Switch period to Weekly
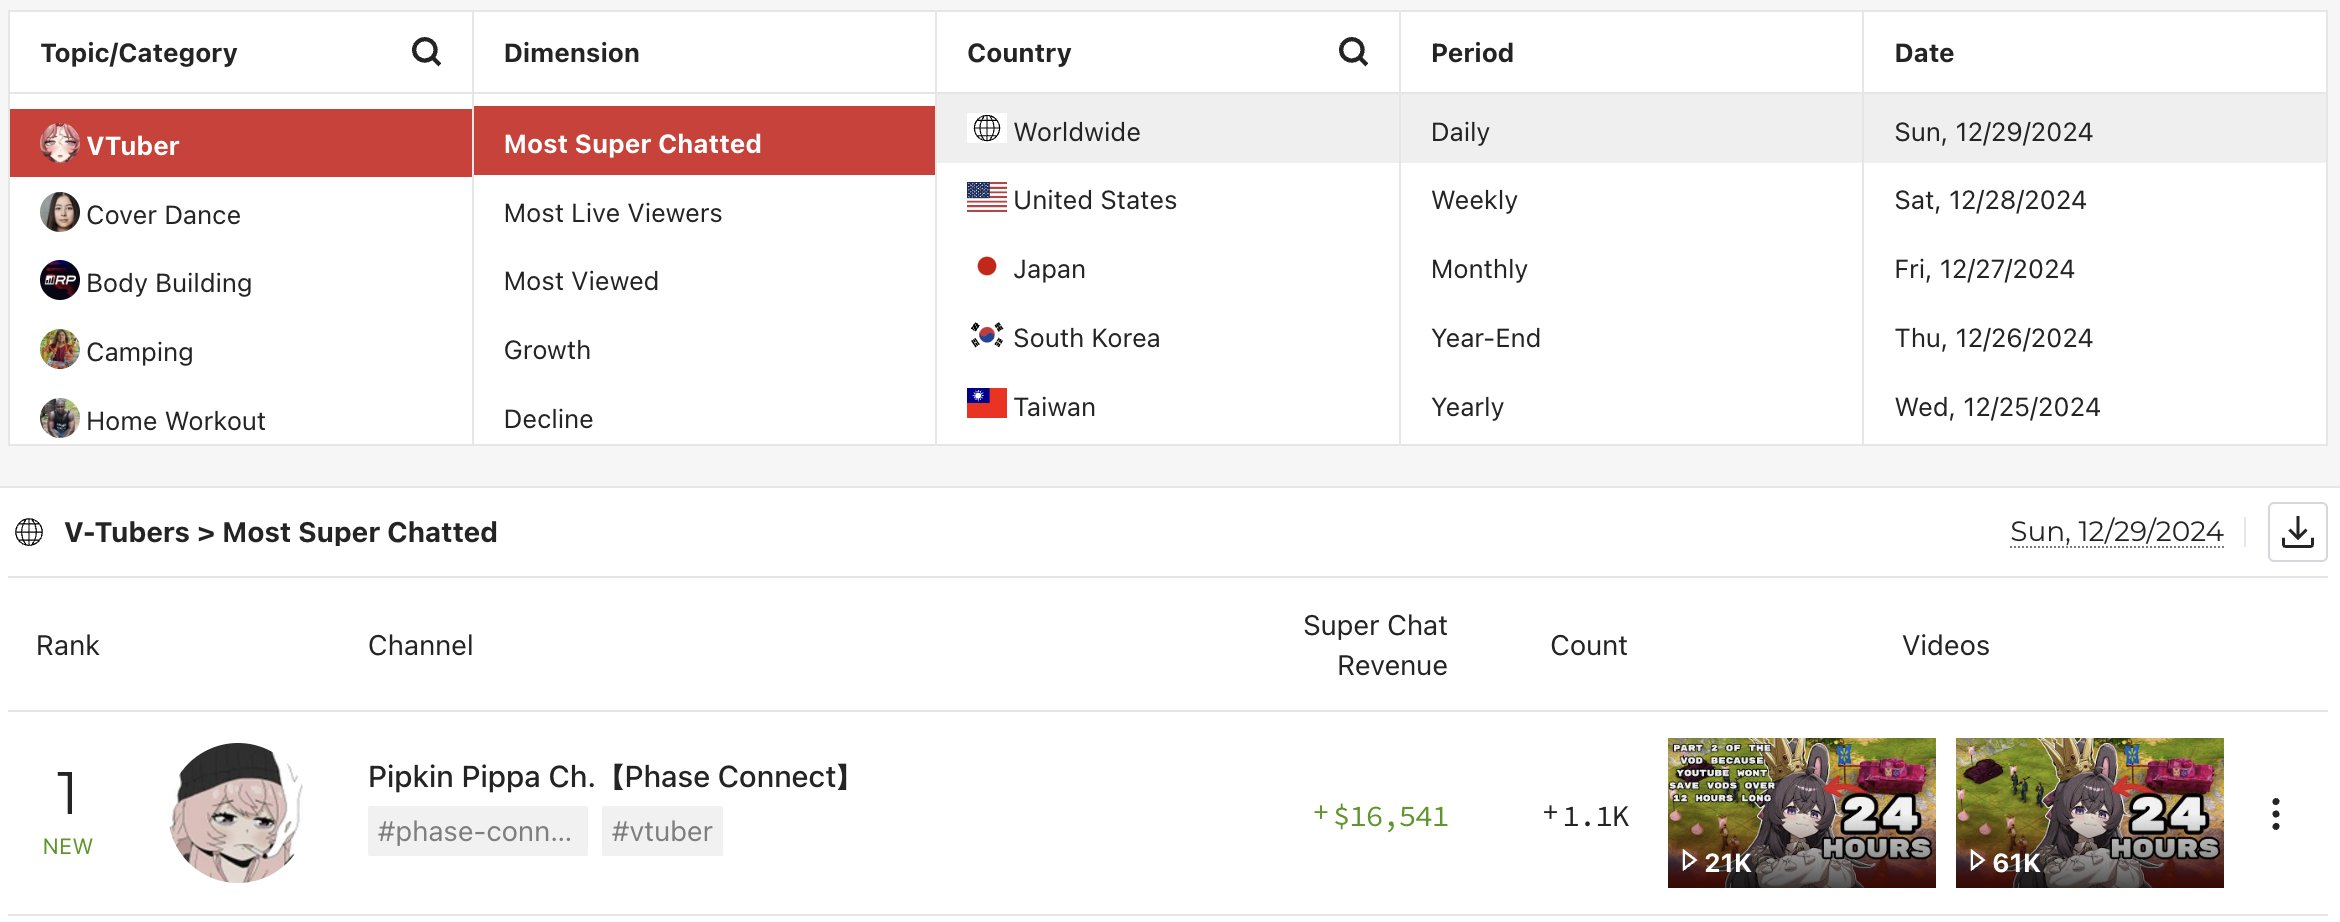Image resolution: width=2340 pixels, height=922 pixels. pos(1631,199)
